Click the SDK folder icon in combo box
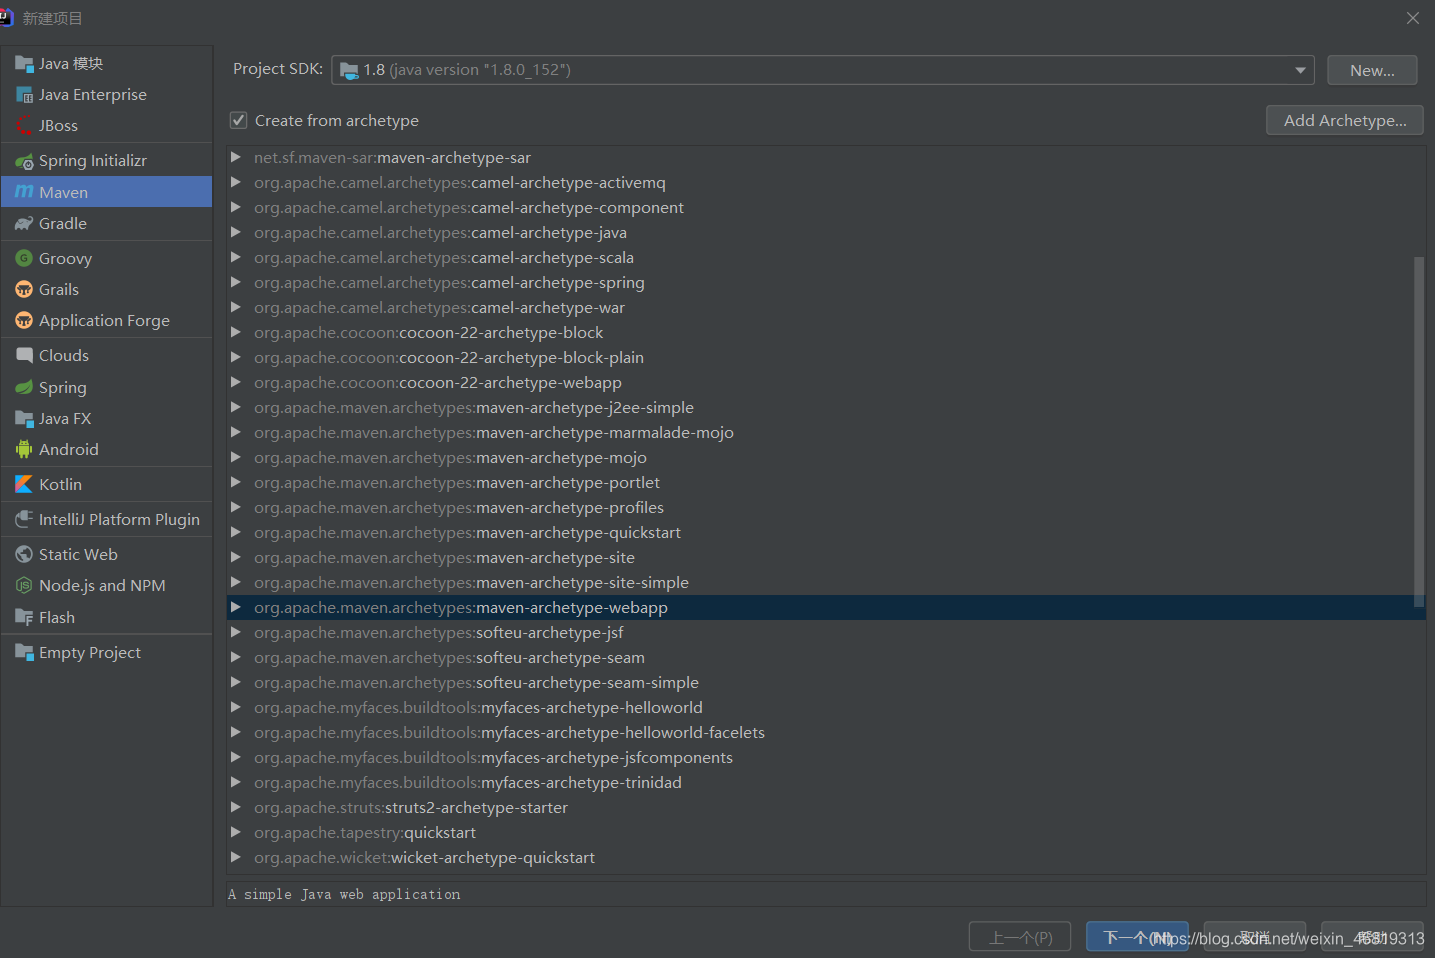This screenshot has height=958, width=1435. click(349, 70)
